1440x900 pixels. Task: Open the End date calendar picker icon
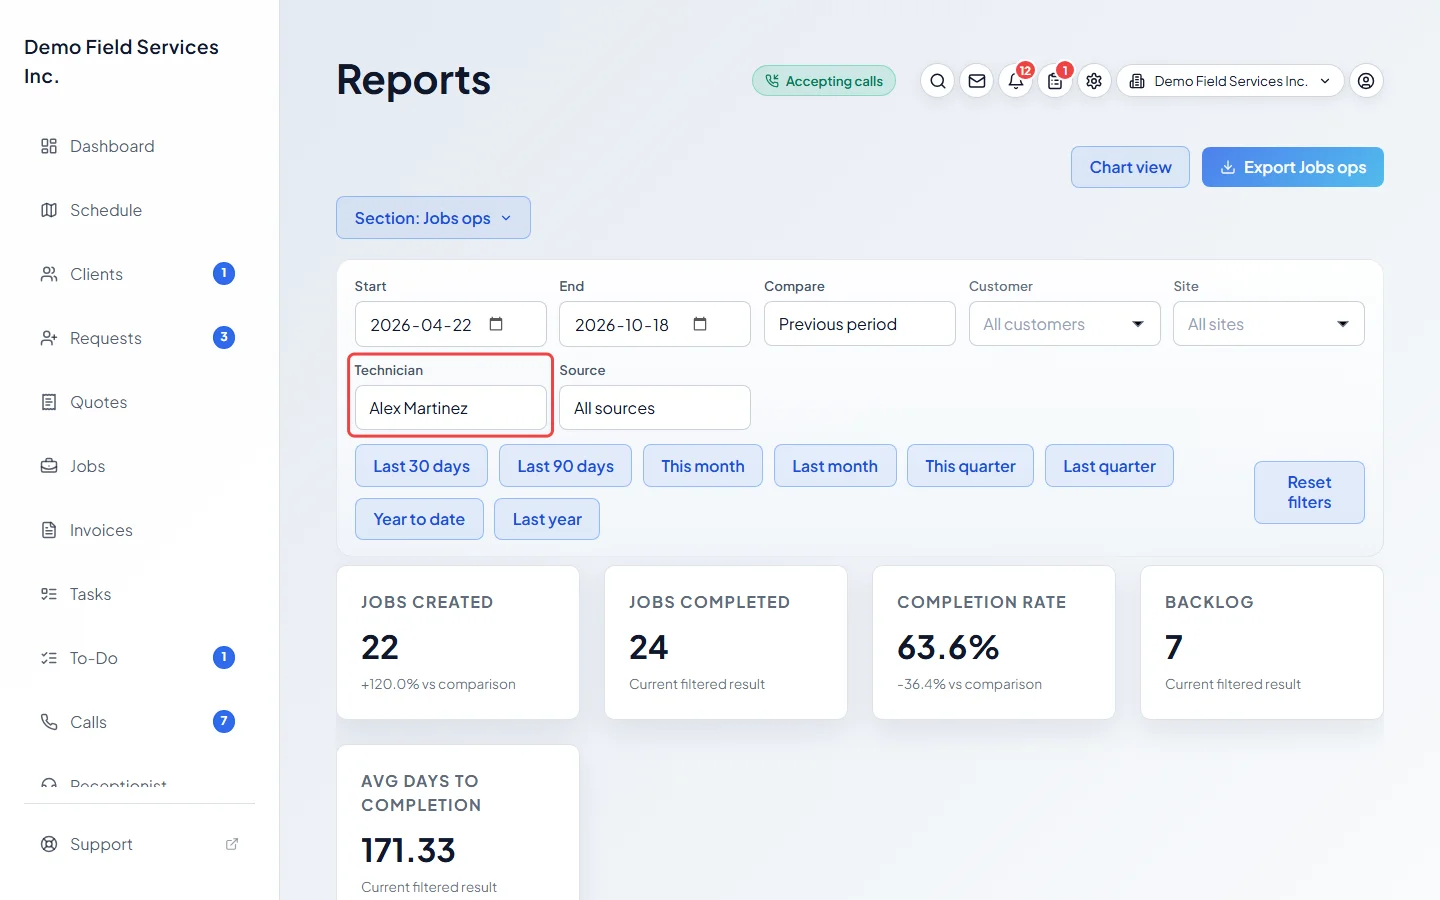pyautogui.click(x=700, y=324)
